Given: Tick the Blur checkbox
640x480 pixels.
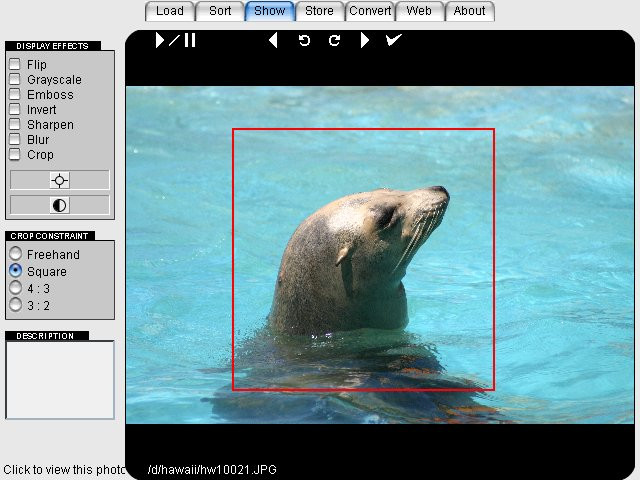Looking at the screenshot, I should (15, 140).
